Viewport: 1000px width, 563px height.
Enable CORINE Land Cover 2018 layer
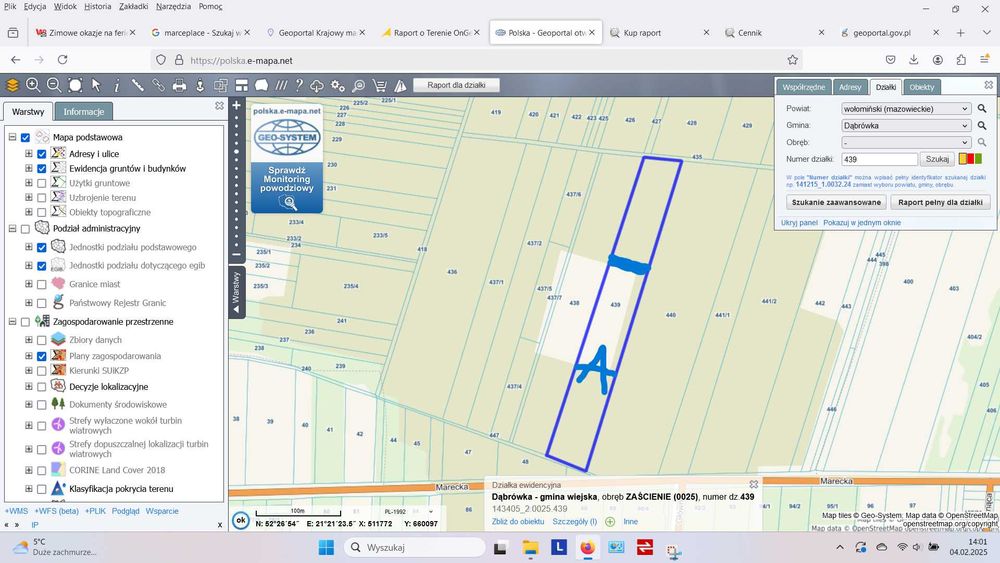[41, 471]
